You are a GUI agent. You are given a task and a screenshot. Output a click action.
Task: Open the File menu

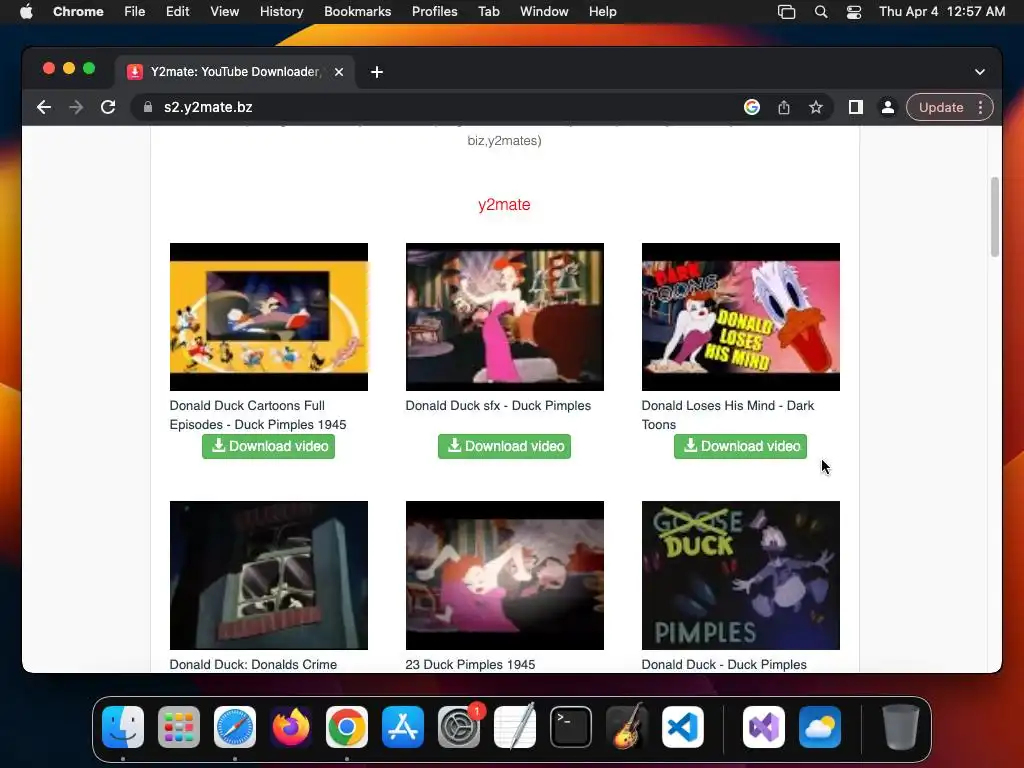[x=135, y=12]
